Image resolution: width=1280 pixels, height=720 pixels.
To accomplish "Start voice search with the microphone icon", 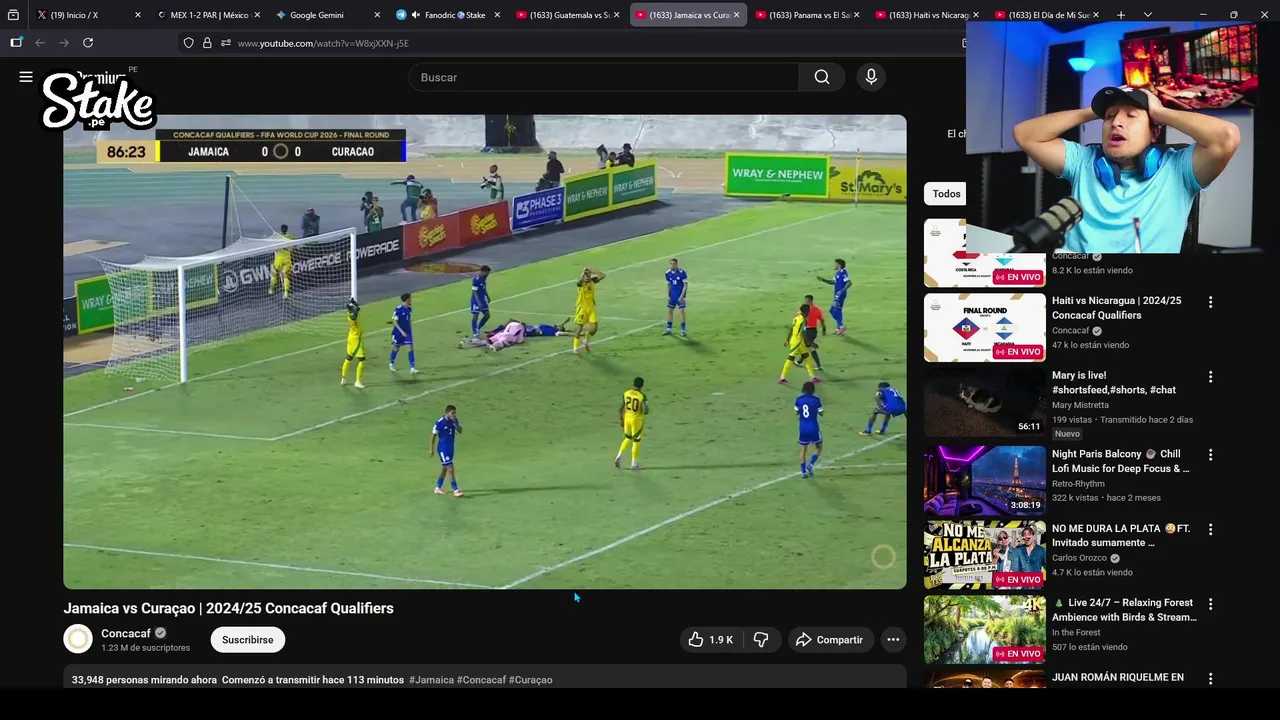I will [x=871, y=77].
